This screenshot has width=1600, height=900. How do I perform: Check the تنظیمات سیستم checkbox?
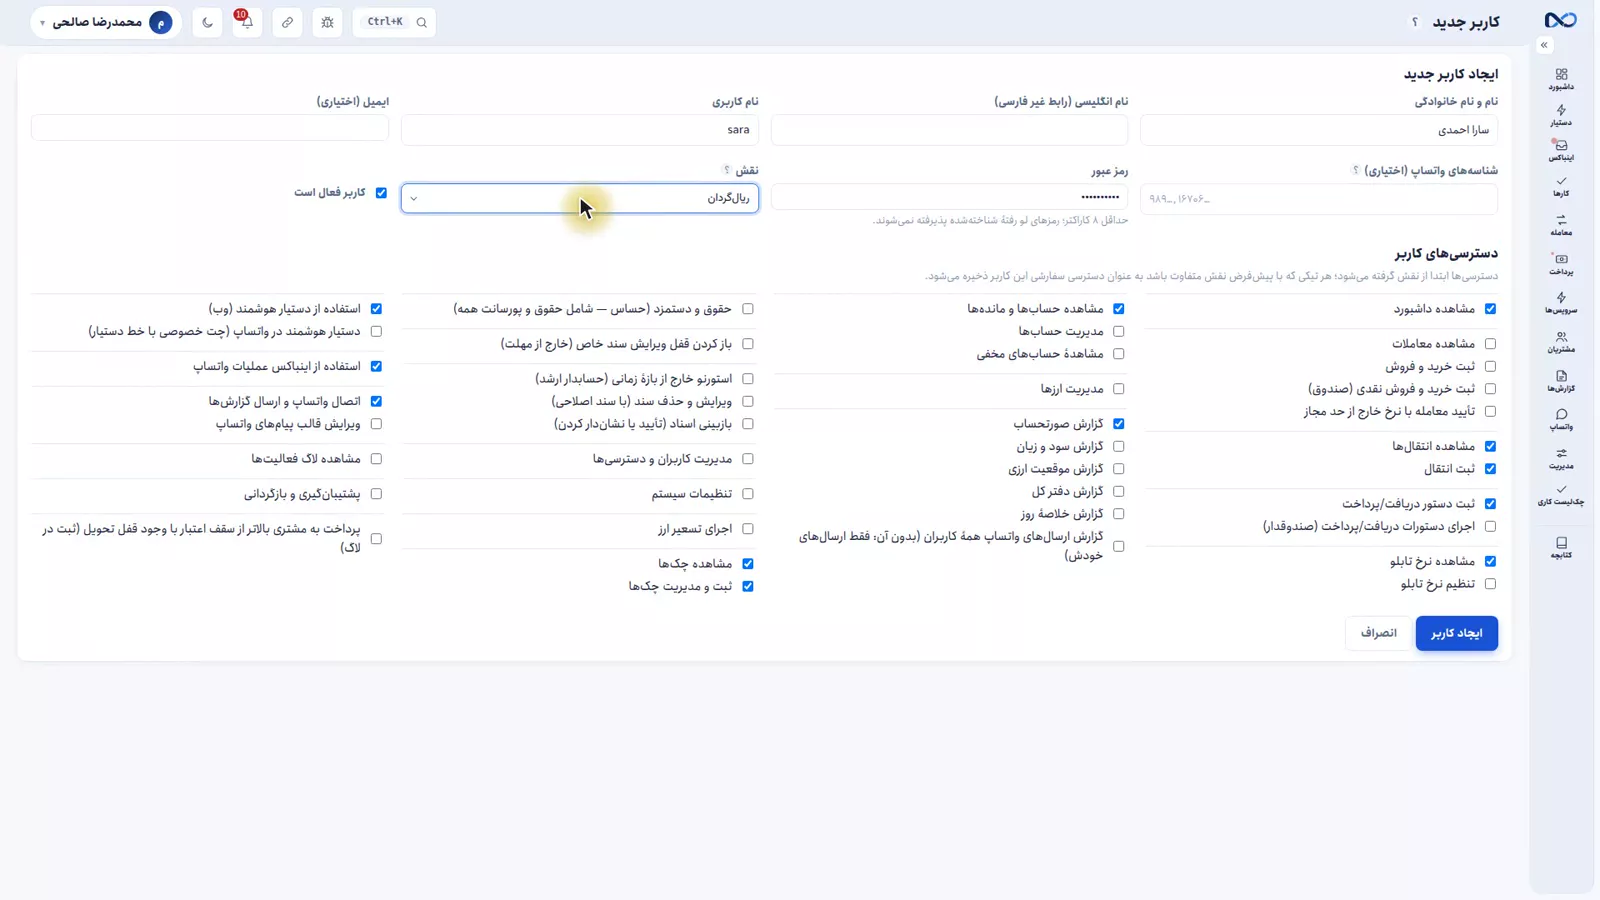click(x=747, y=494)
